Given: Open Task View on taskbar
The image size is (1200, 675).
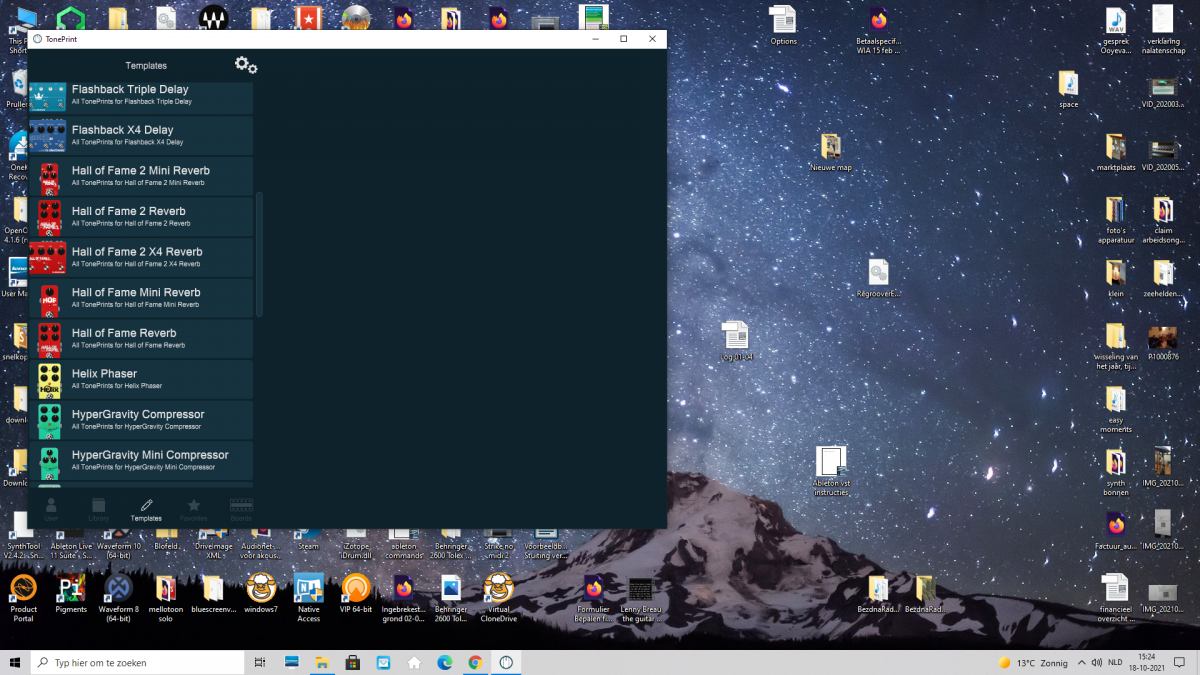Looking at the screenshot, I should [260, 662].
